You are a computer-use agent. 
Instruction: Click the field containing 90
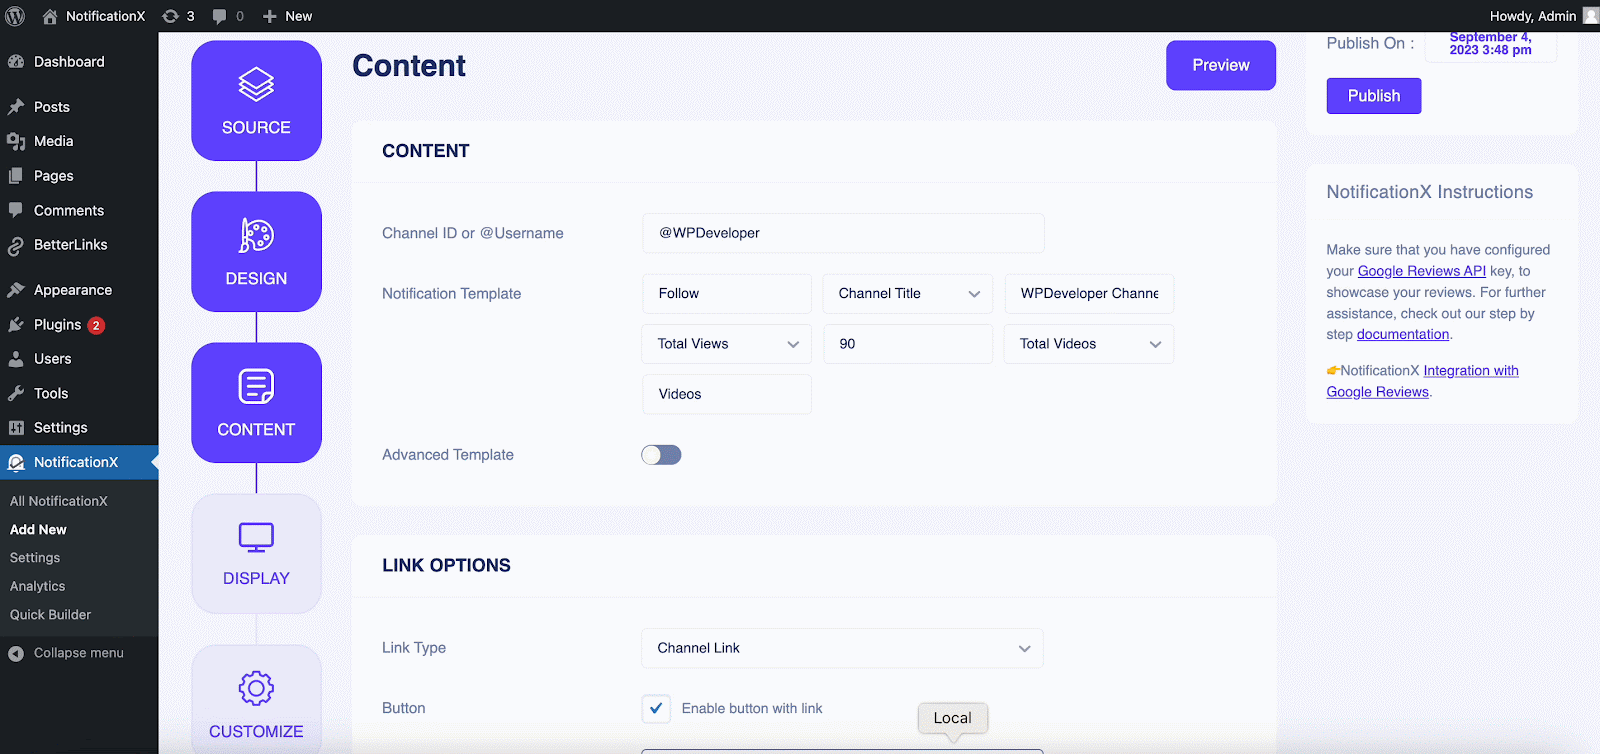908,344
